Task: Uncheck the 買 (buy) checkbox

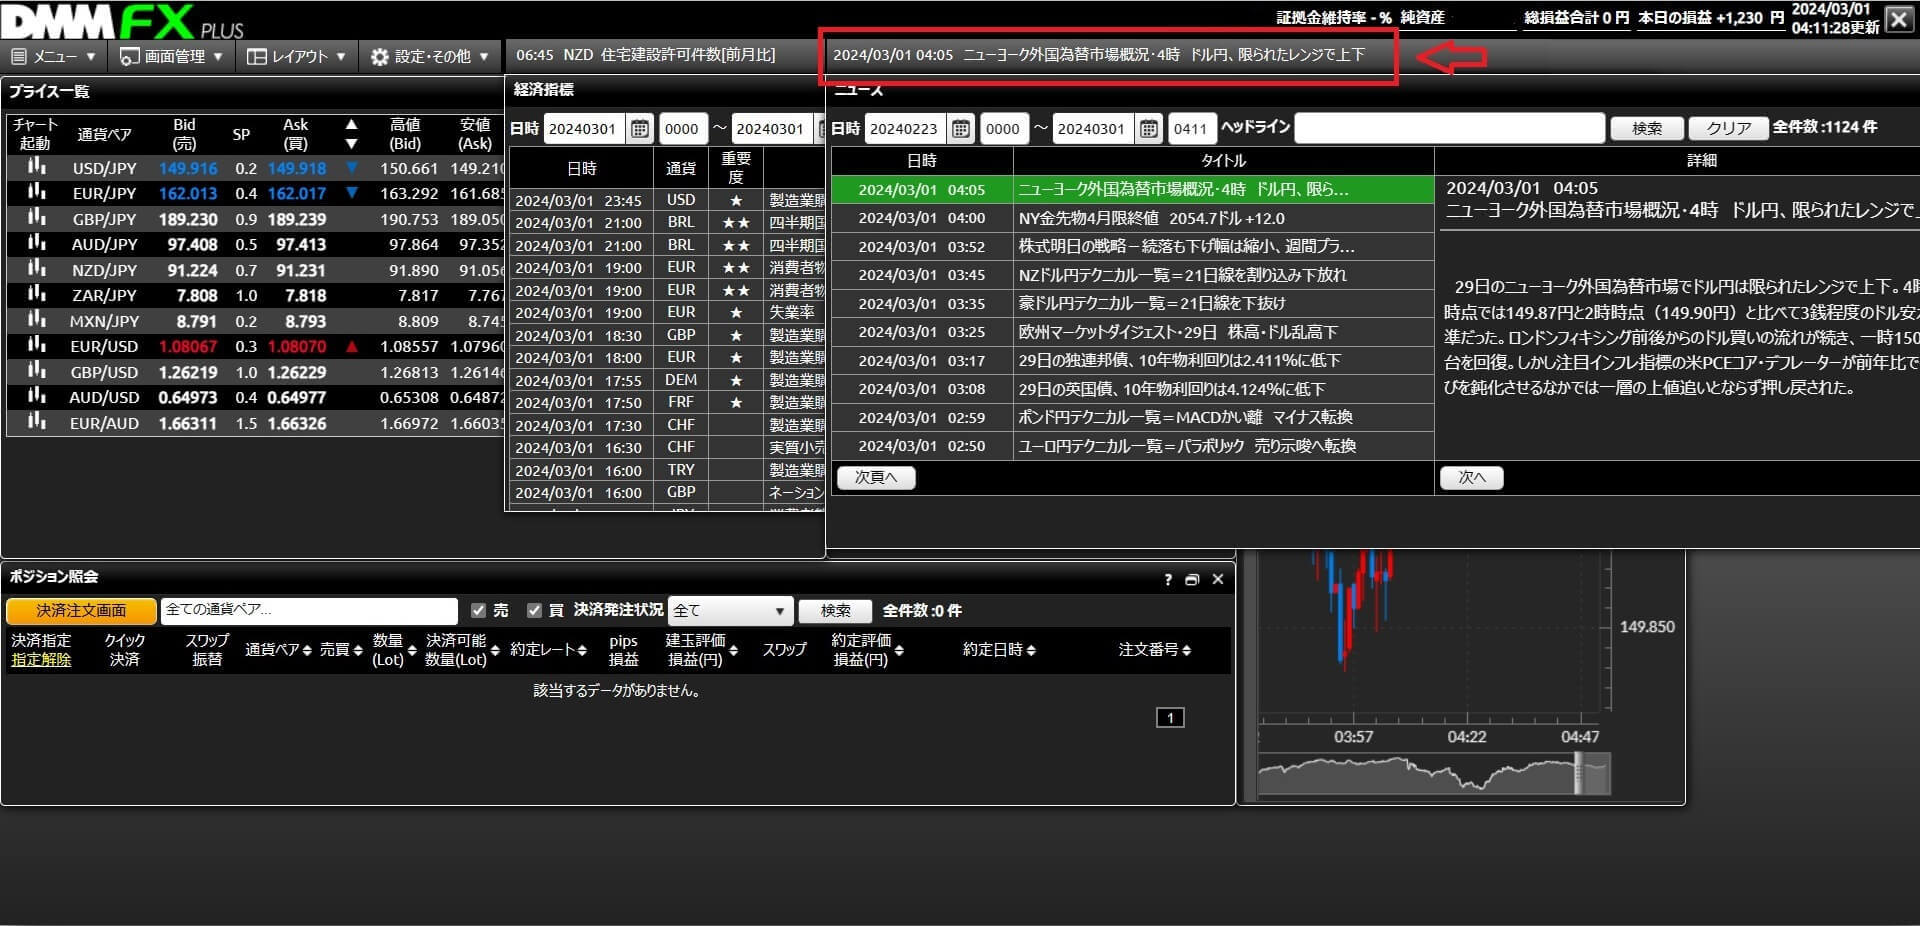Action: [534, 610]
